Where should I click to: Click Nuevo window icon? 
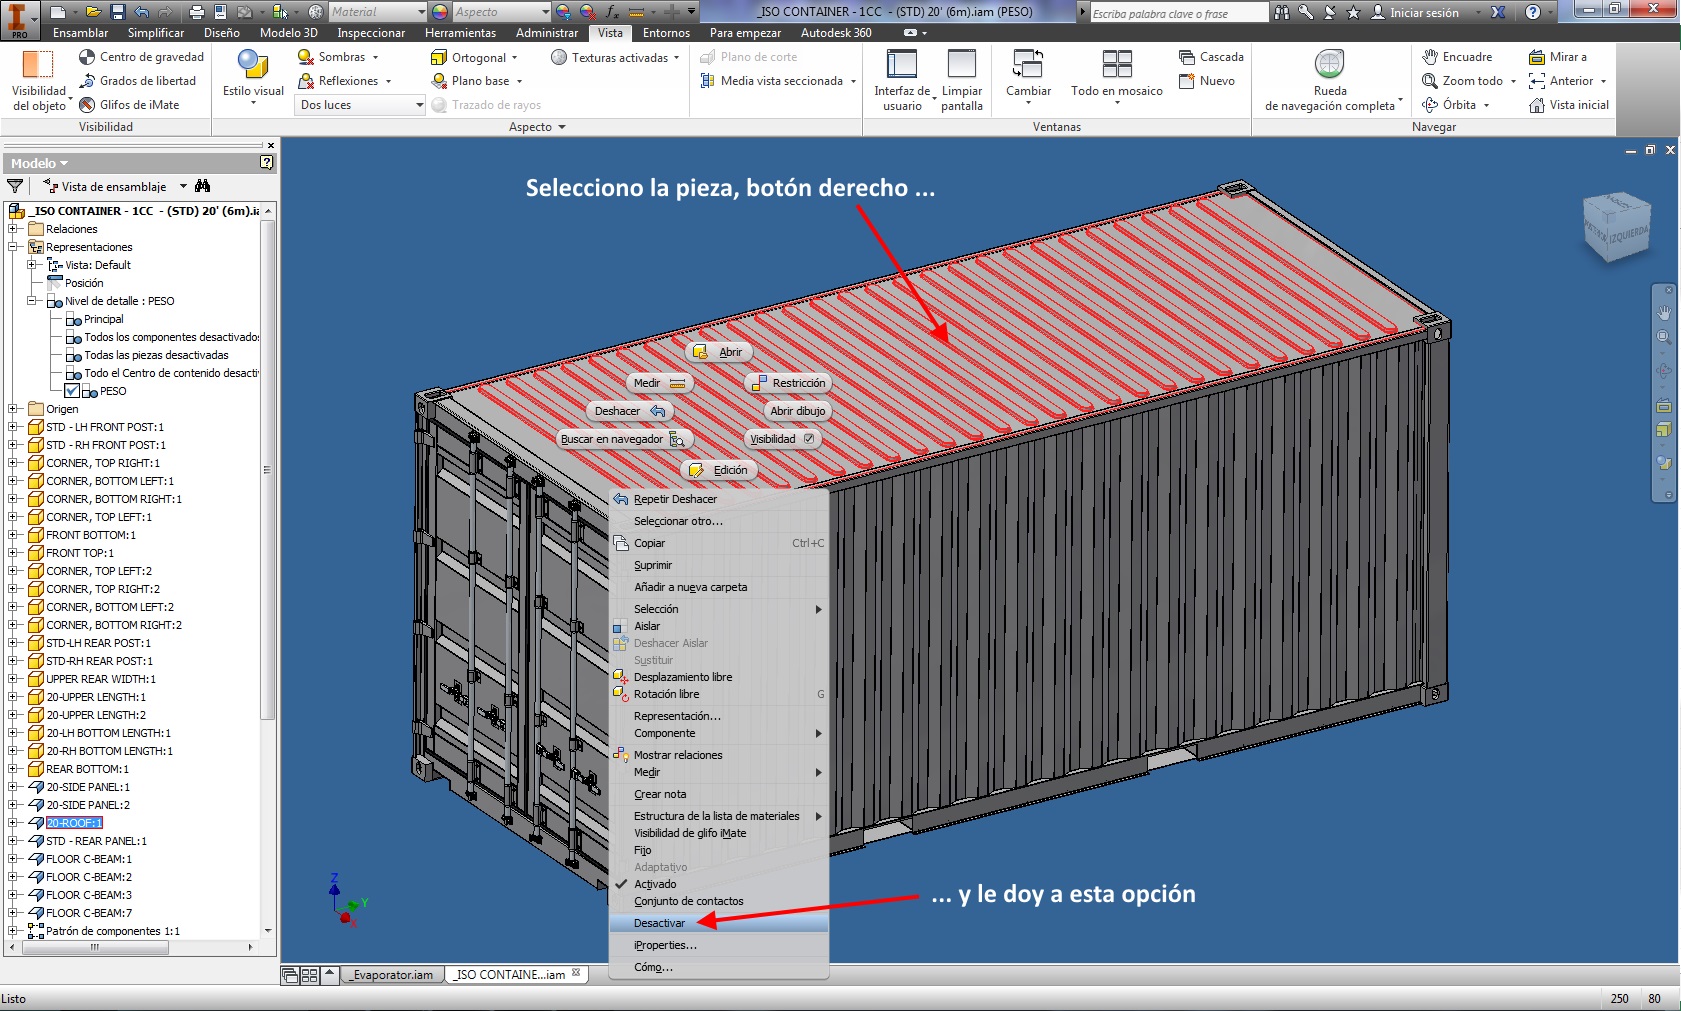1187,81
